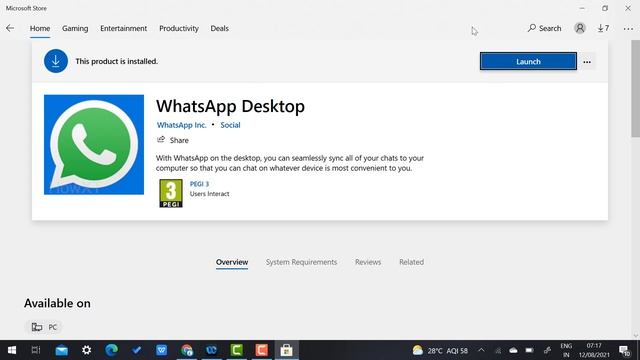The width and height of the screenshot is (640, 360).
Task: Click the 'Available on' heading
Action: coord(57,303)
